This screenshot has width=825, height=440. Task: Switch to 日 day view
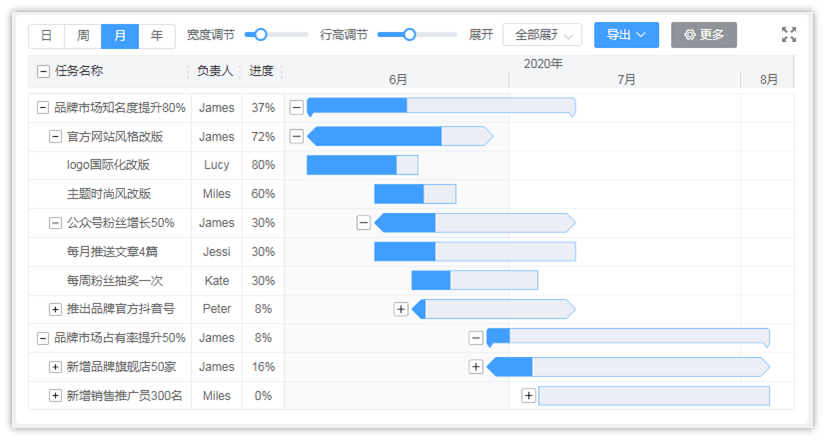coord(46,36)
